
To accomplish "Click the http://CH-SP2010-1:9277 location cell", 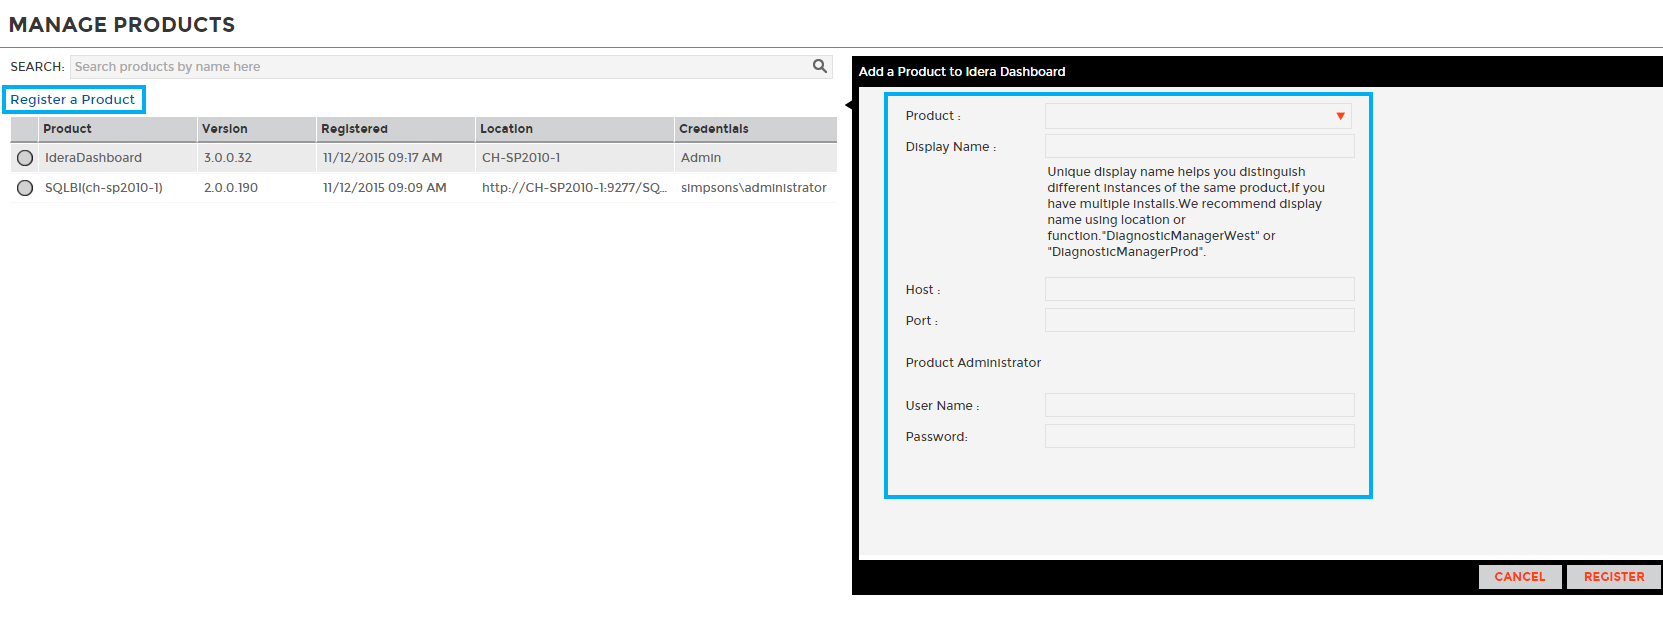I will (574, 188).
